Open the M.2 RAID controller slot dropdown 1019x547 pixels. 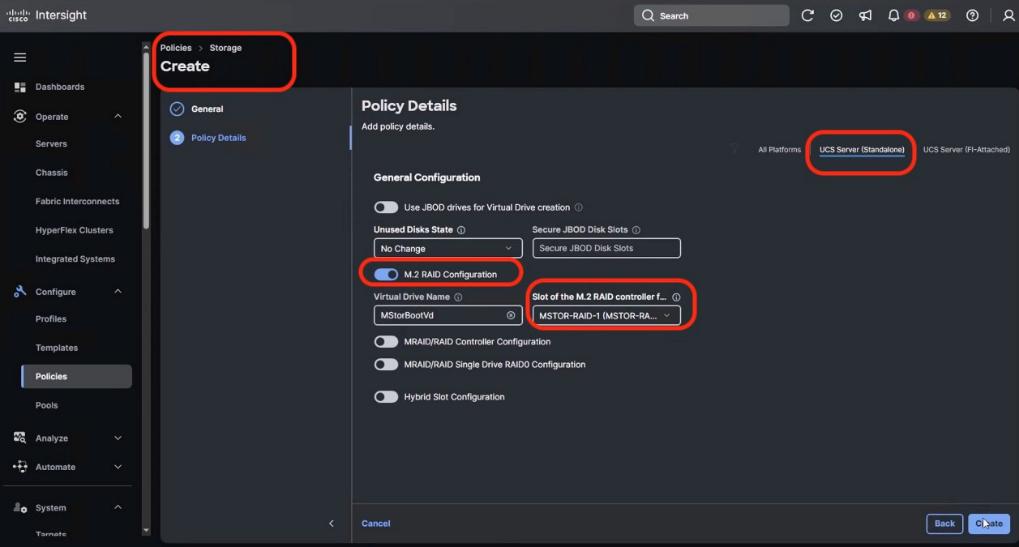606,315
